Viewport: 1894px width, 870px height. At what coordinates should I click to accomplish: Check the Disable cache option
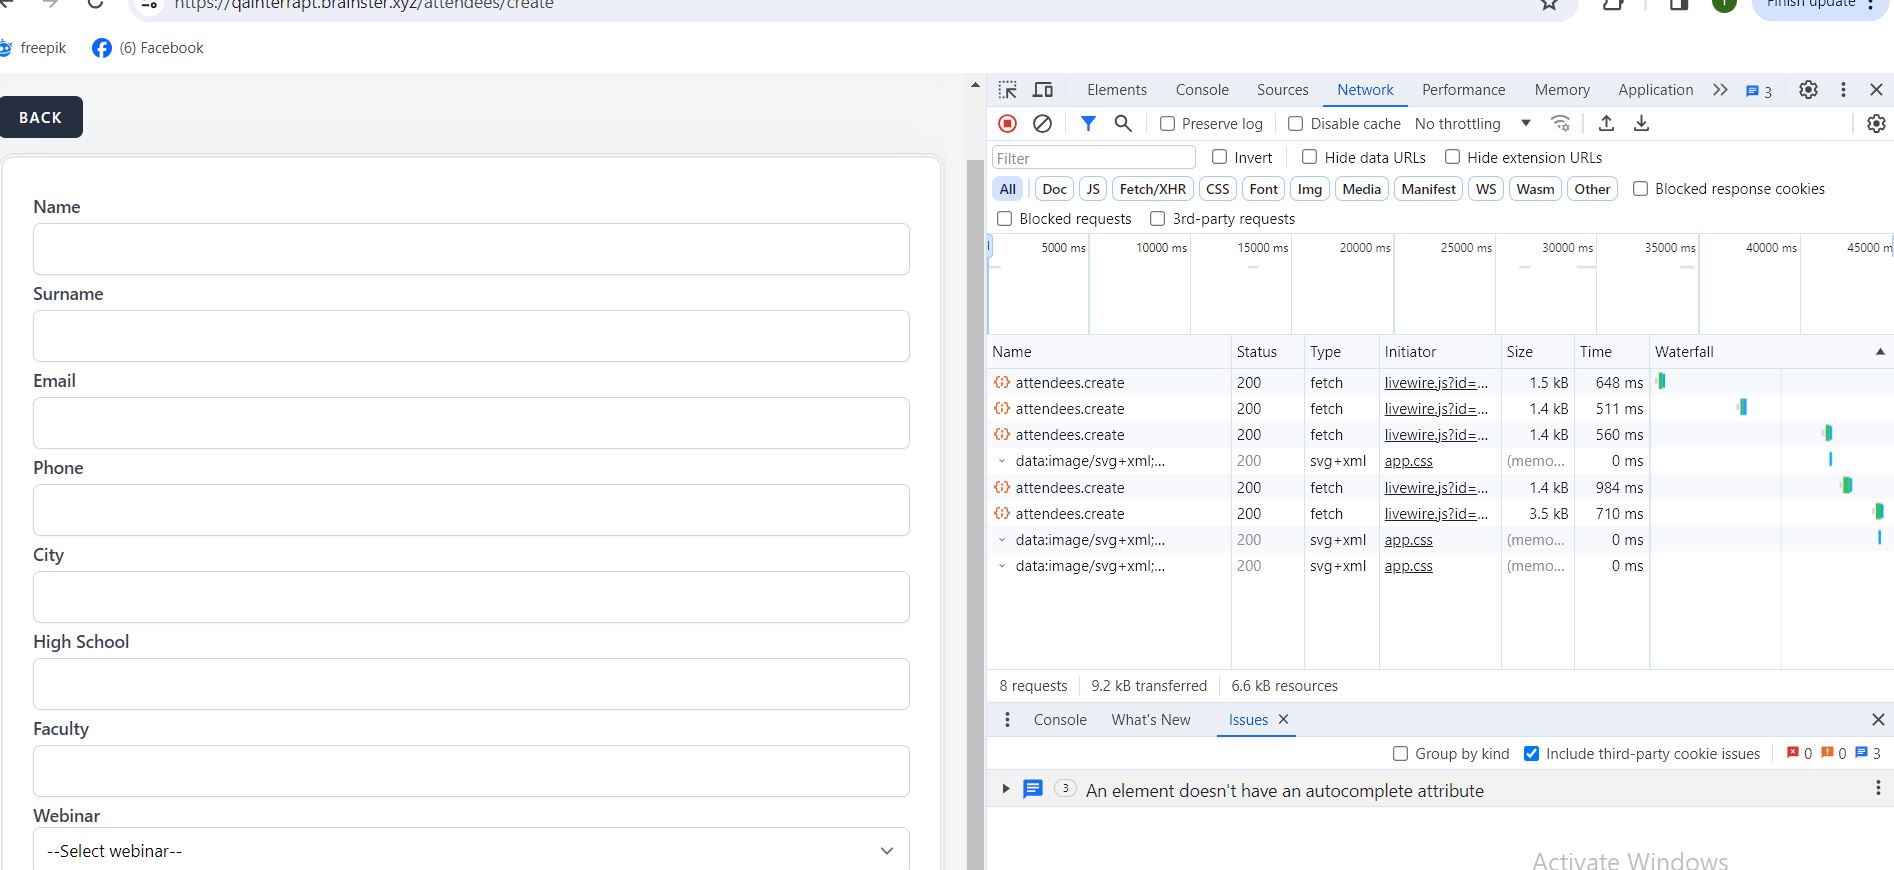1296,124
